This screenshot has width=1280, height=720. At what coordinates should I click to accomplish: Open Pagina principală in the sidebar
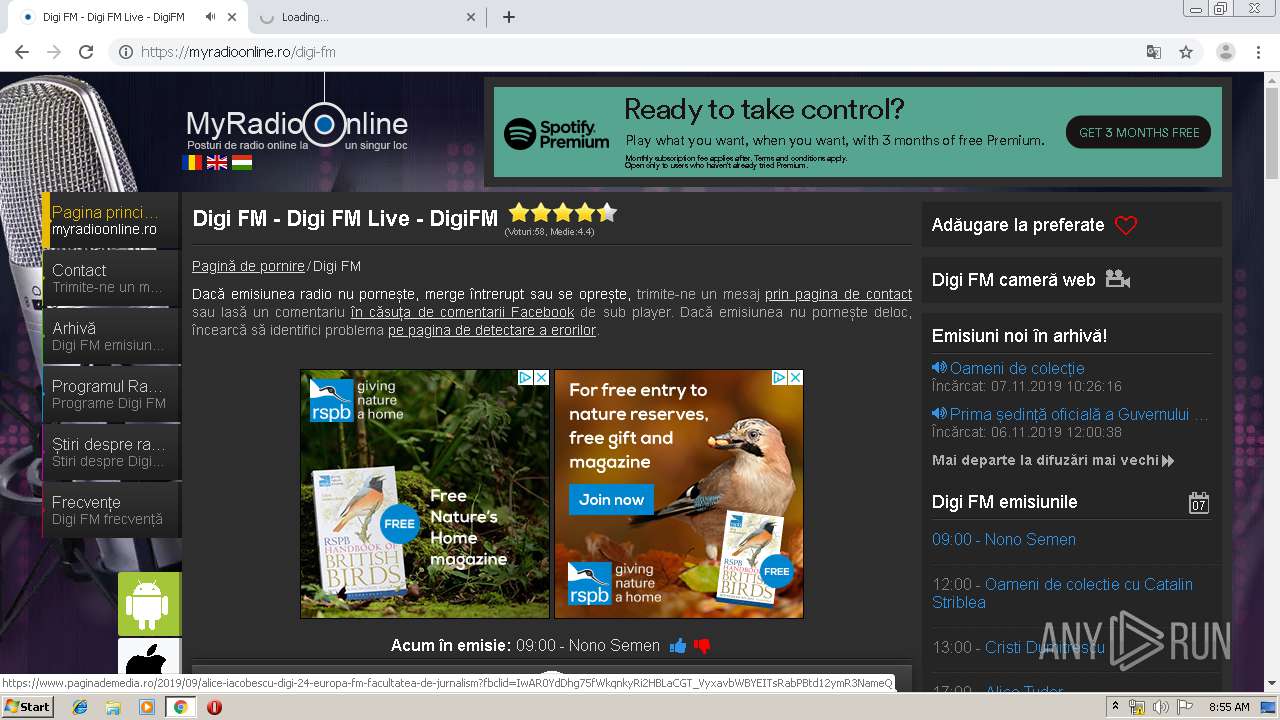pos(110,220)
